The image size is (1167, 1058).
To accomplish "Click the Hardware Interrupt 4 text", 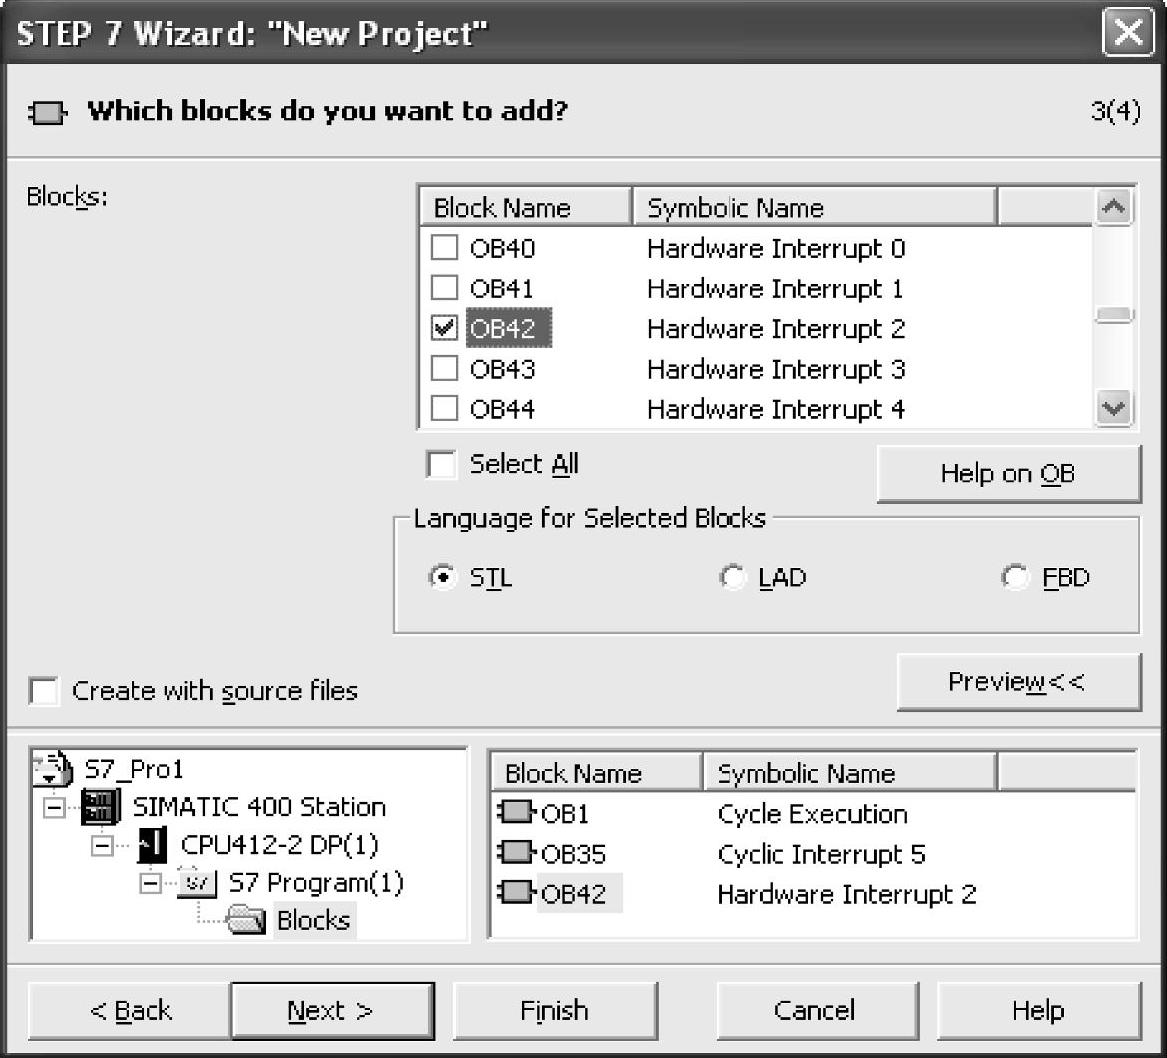I will tap(776, 409).
